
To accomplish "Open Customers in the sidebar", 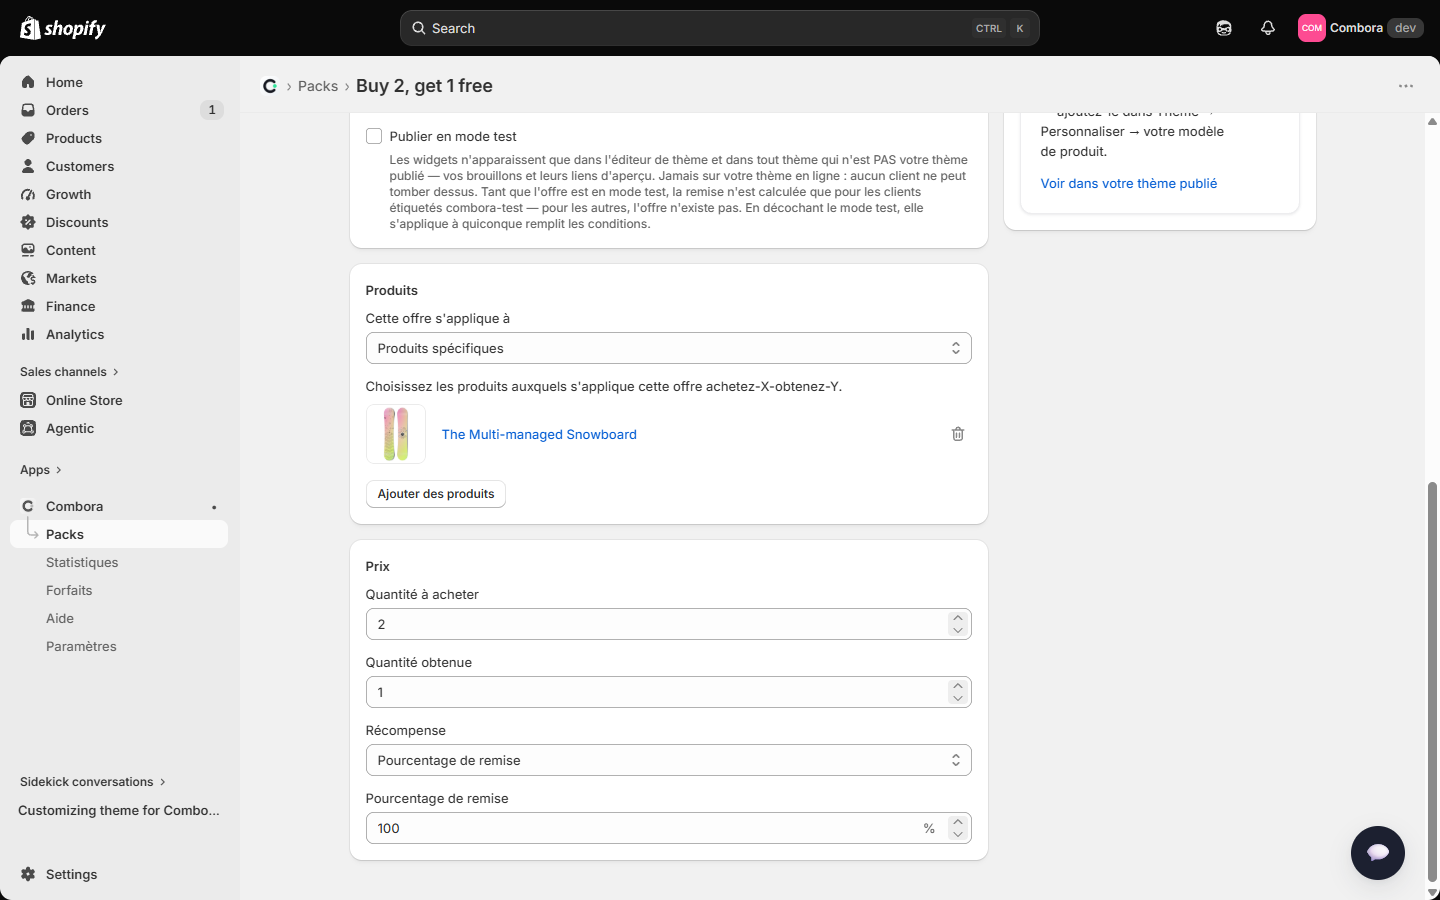I will [119, 166].
